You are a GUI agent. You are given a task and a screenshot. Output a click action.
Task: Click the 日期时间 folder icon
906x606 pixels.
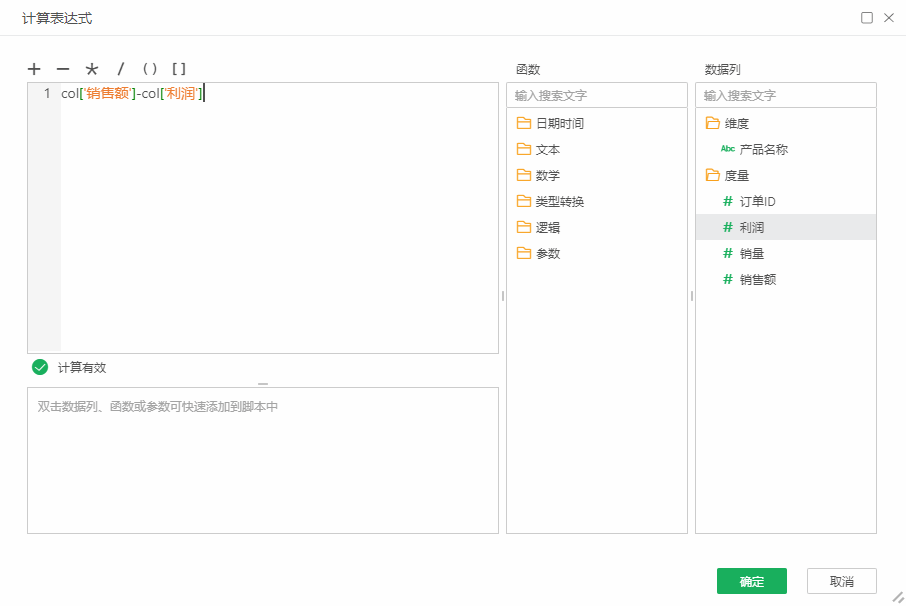coord(526,122)
